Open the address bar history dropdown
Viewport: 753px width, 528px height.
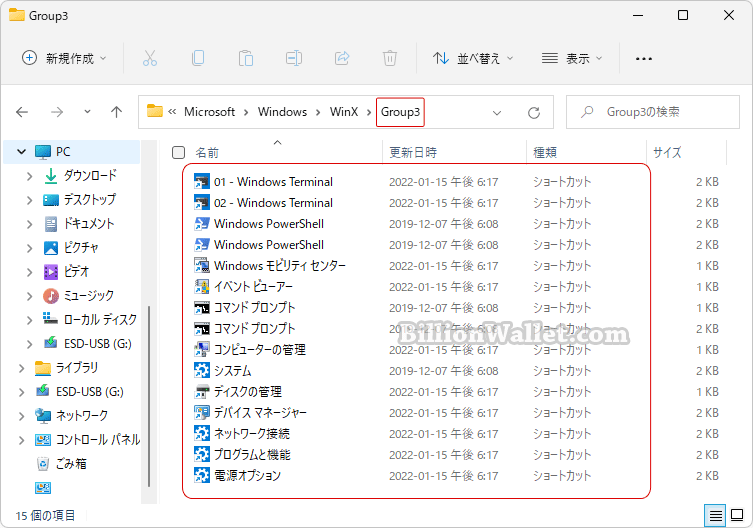(497, 113)
